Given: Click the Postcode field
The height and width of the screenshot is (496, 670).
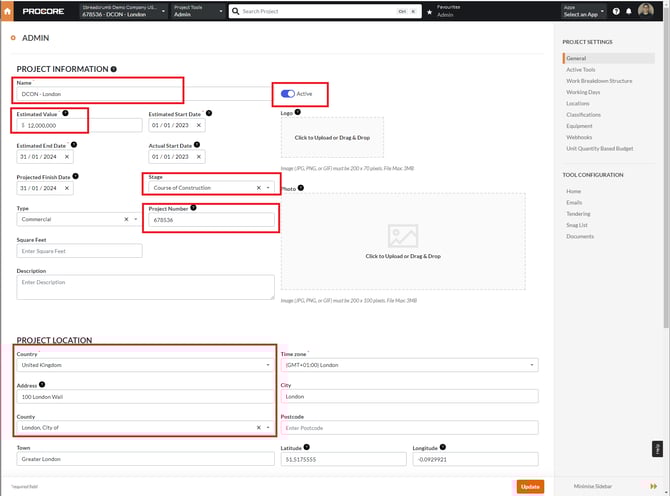Looking at the screenshot, I should tap(409, 428).
